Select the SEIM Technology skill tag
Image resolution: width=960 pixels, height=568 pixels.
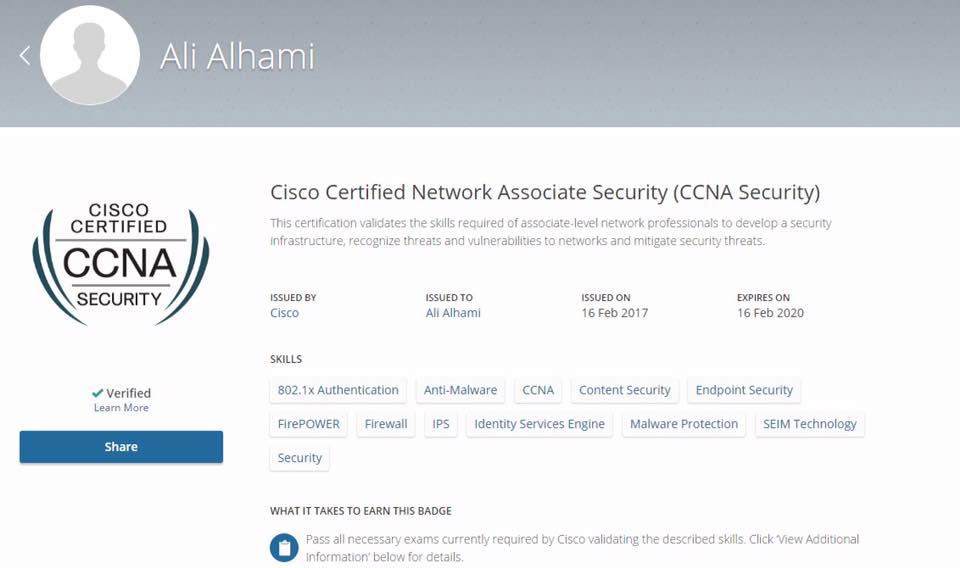[809, 424]
